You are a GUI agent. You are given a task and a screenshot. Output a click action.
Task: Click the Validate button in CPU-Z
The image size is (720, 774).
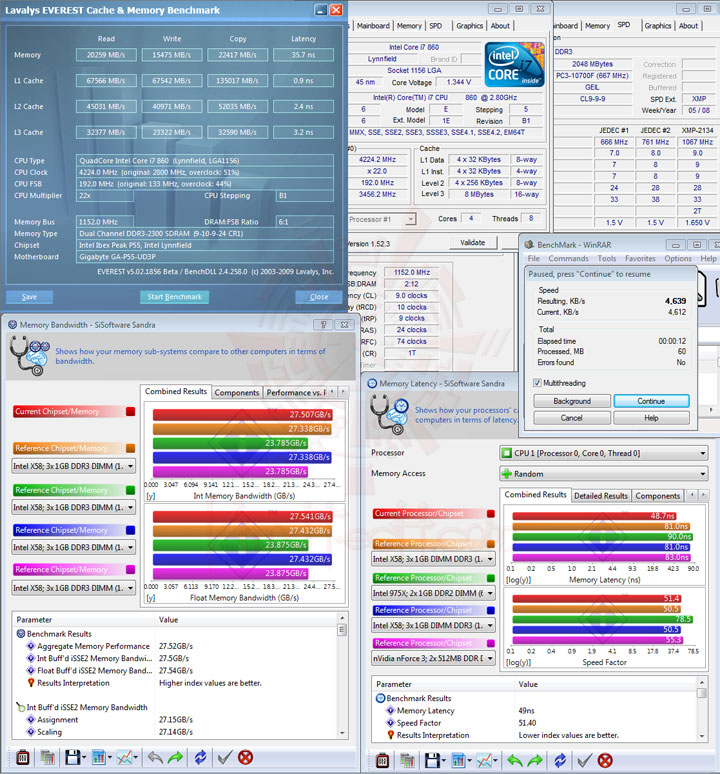click(x=472, y=242)
